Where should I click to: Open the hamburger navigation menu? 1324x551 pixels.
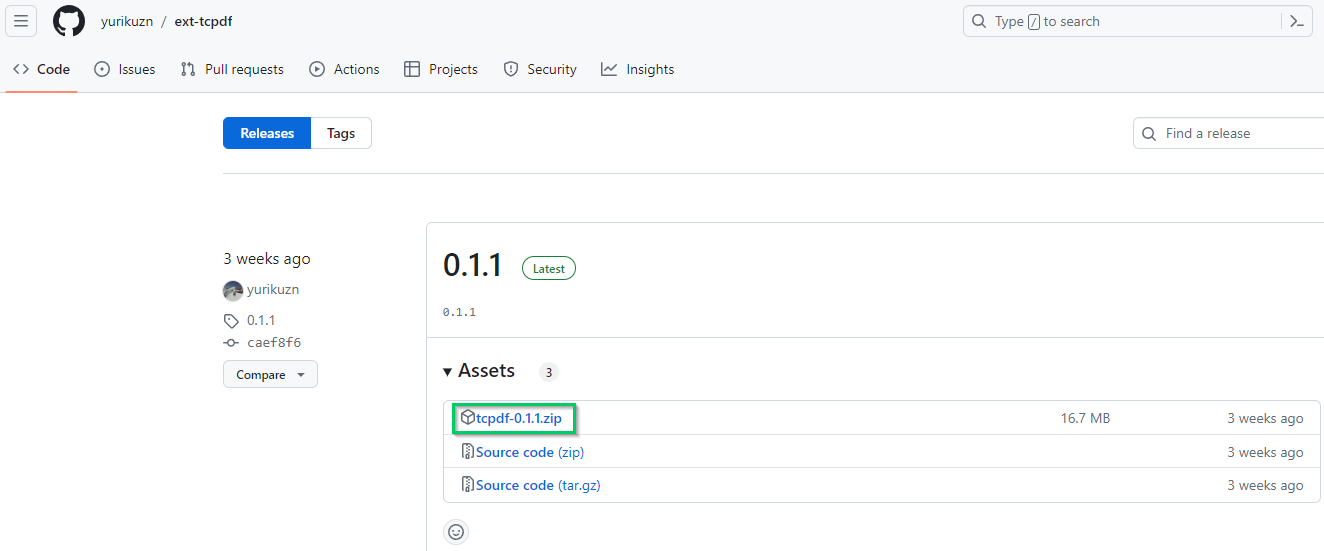21,21
